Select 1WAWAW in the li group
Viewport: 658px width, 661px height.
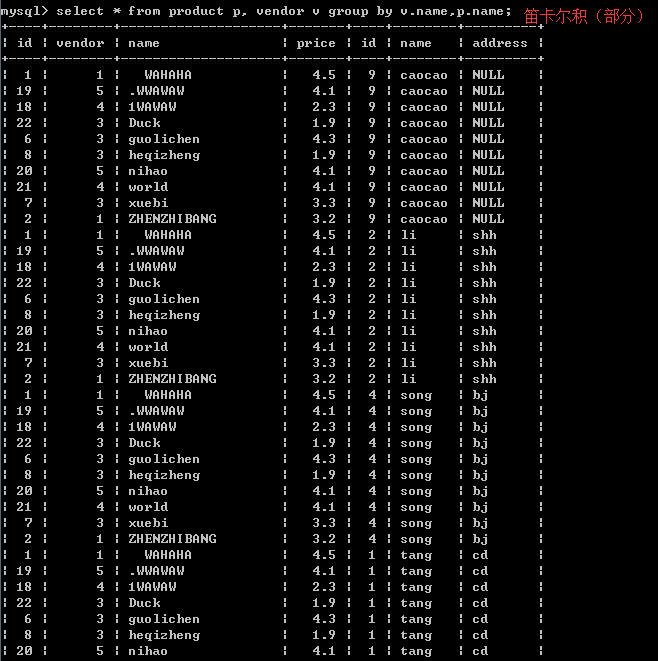152,267
